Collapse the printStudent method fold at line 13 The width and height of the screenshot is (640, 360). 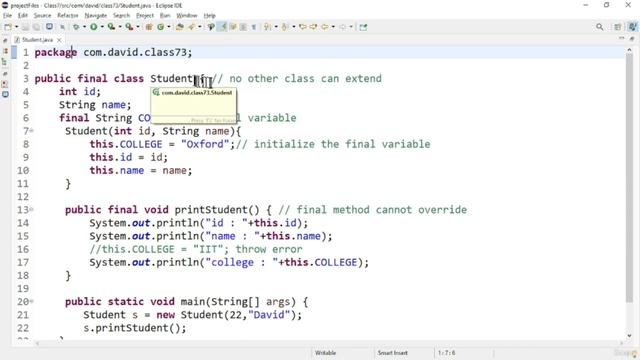pos(31,210)
